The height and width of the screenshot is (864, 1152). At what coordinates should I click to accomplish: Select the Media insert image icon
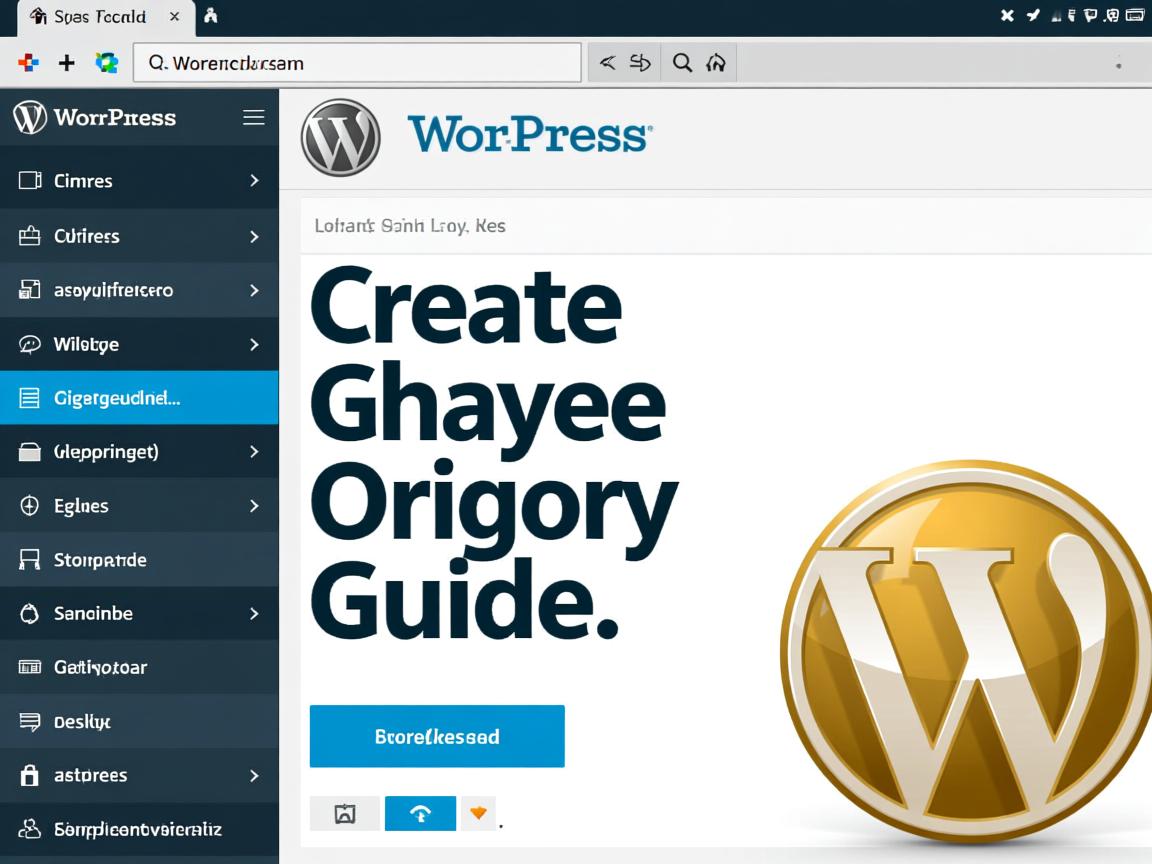(344, 813)
